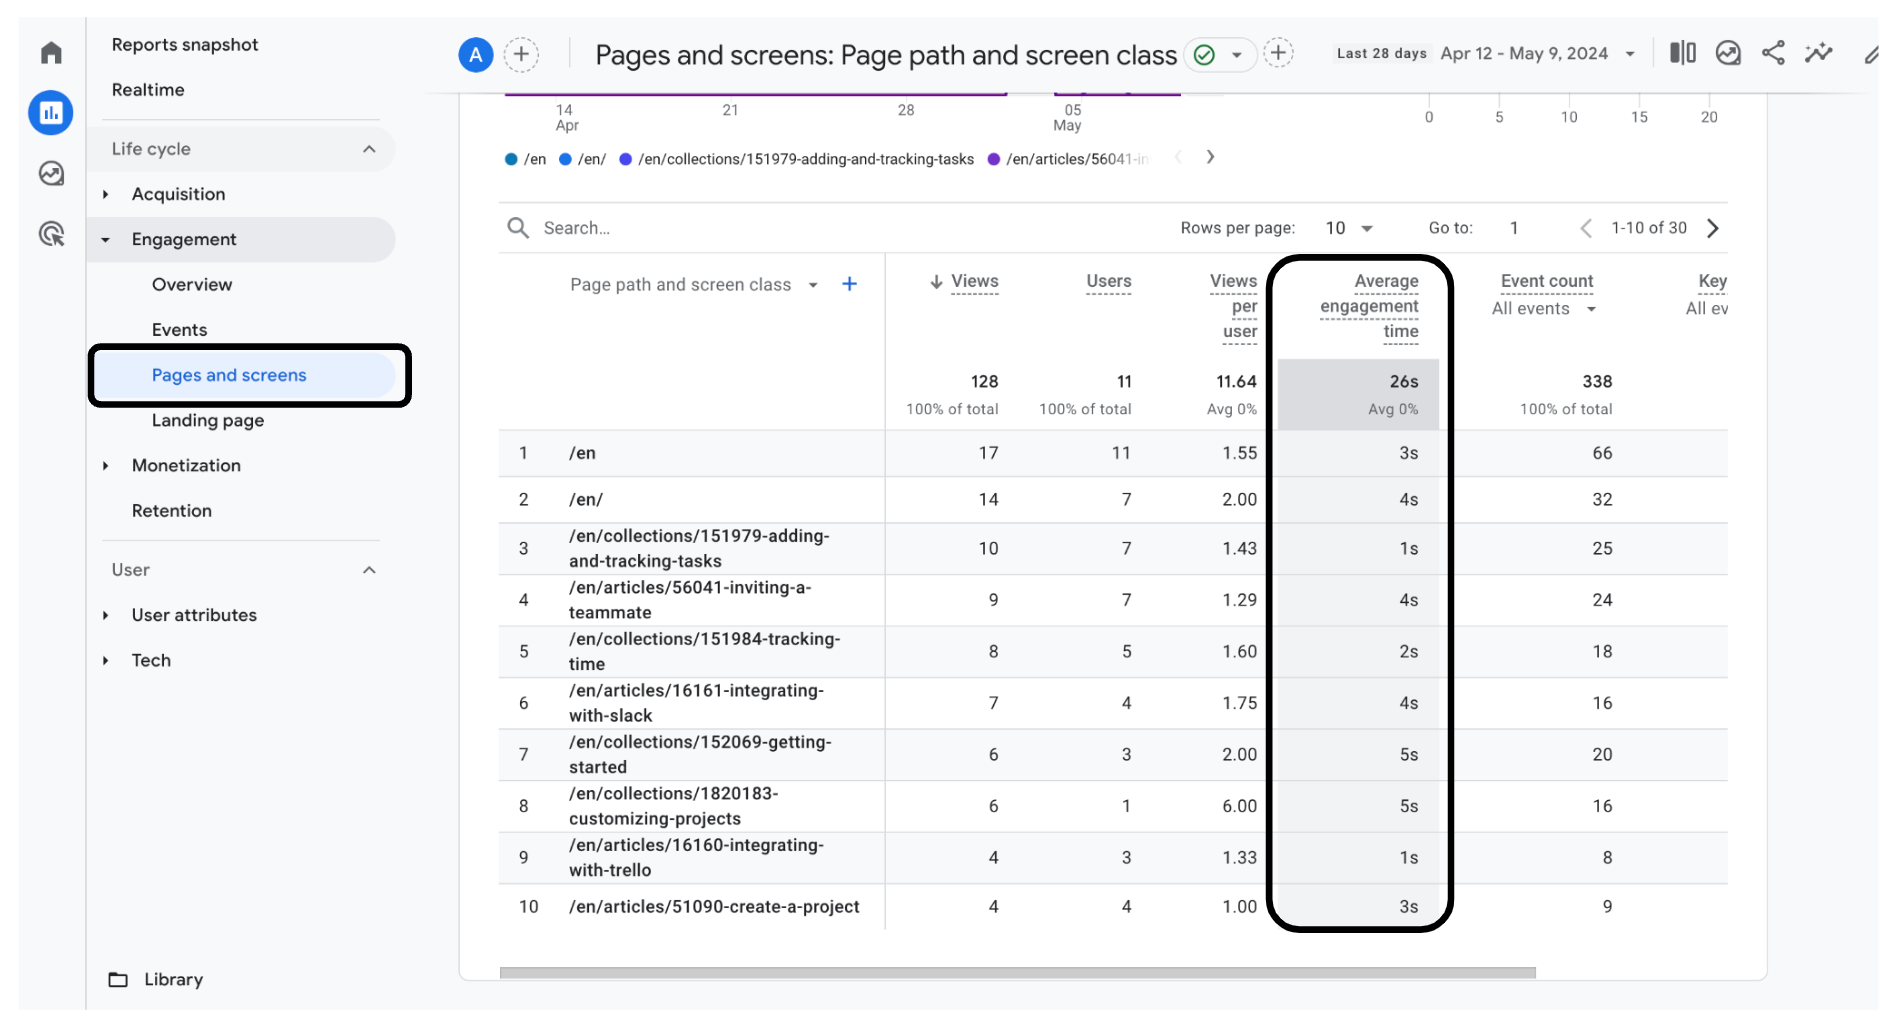This screenshot has width=1898, height=1032.
Task: Open Library at bottom of sidebar
Action: click(x=172, y=979)
